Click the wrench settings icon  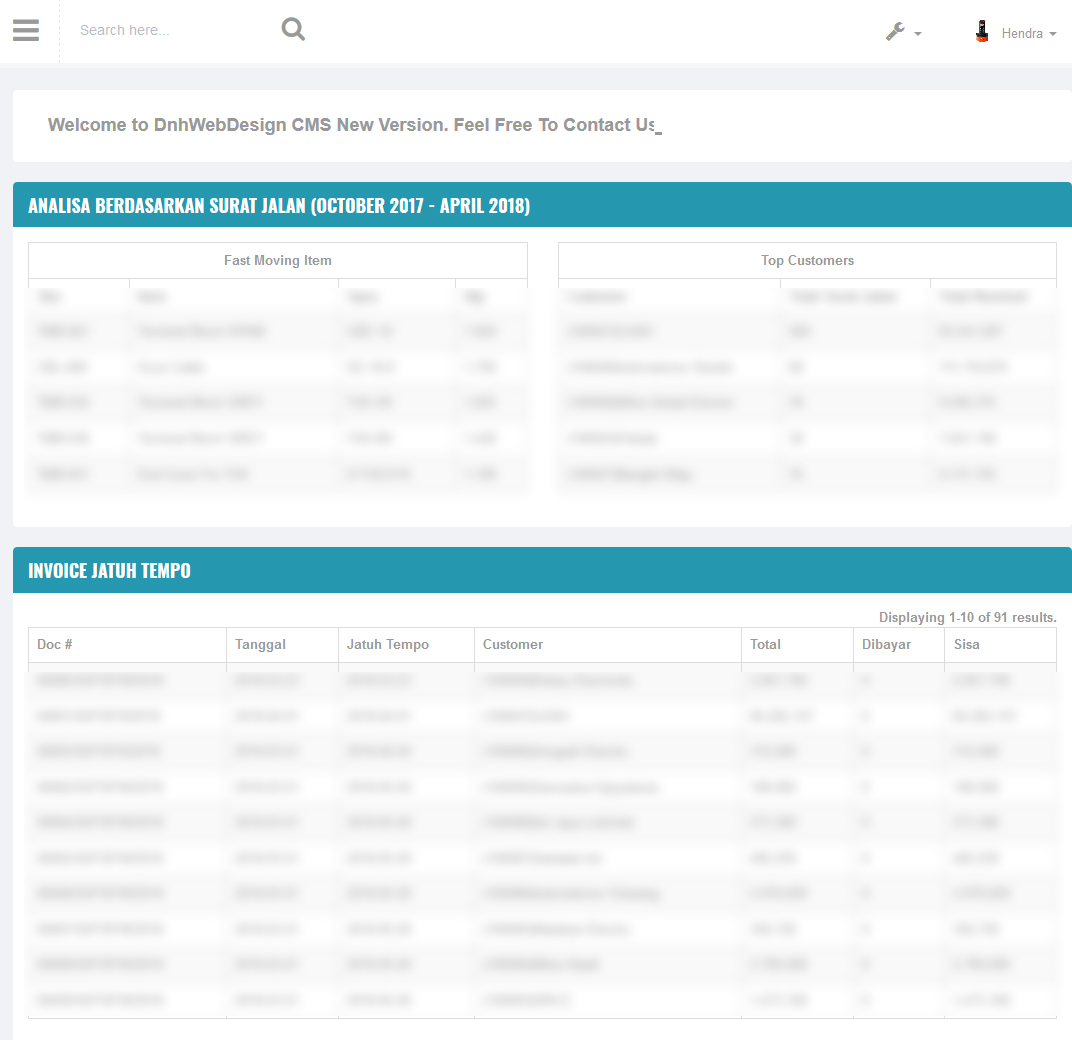point(895,32)
